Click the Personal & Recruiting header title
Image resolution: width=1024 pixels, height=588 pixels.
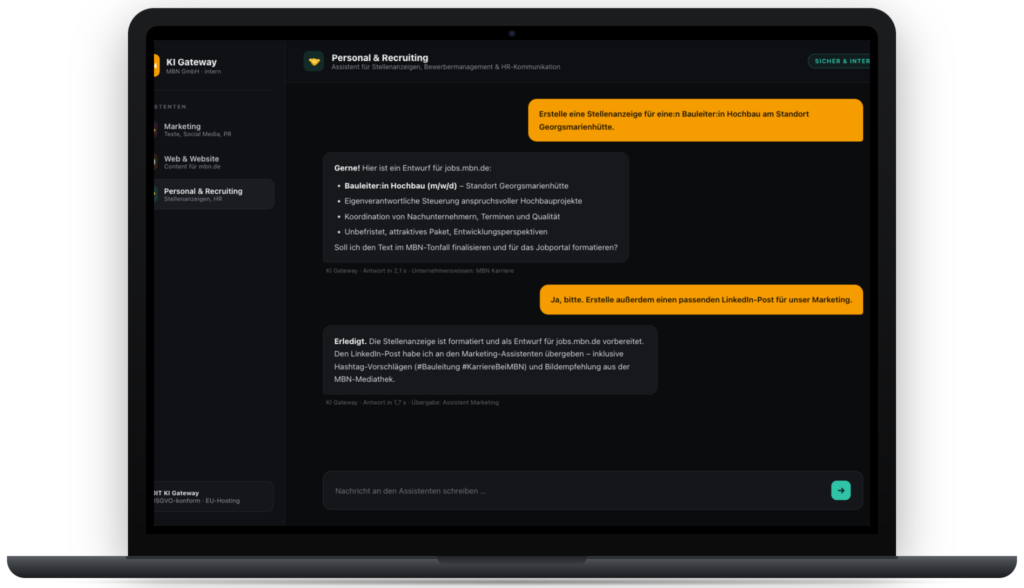[x=379, y=57]
